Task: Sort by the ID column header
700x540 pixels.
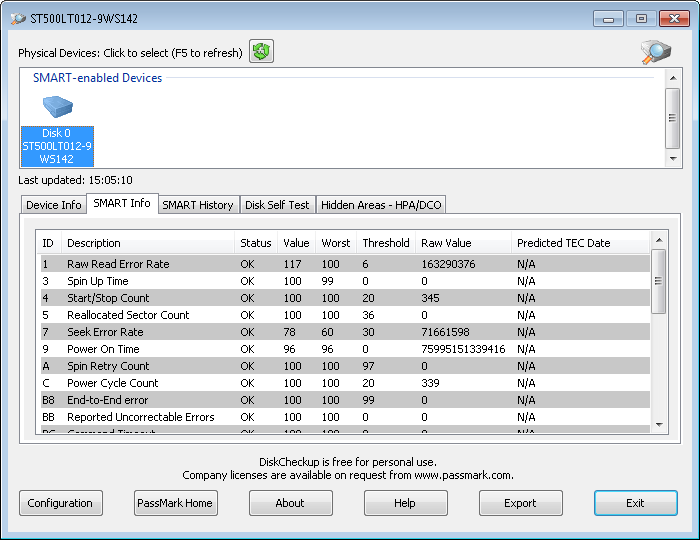Action: (49, 243)
